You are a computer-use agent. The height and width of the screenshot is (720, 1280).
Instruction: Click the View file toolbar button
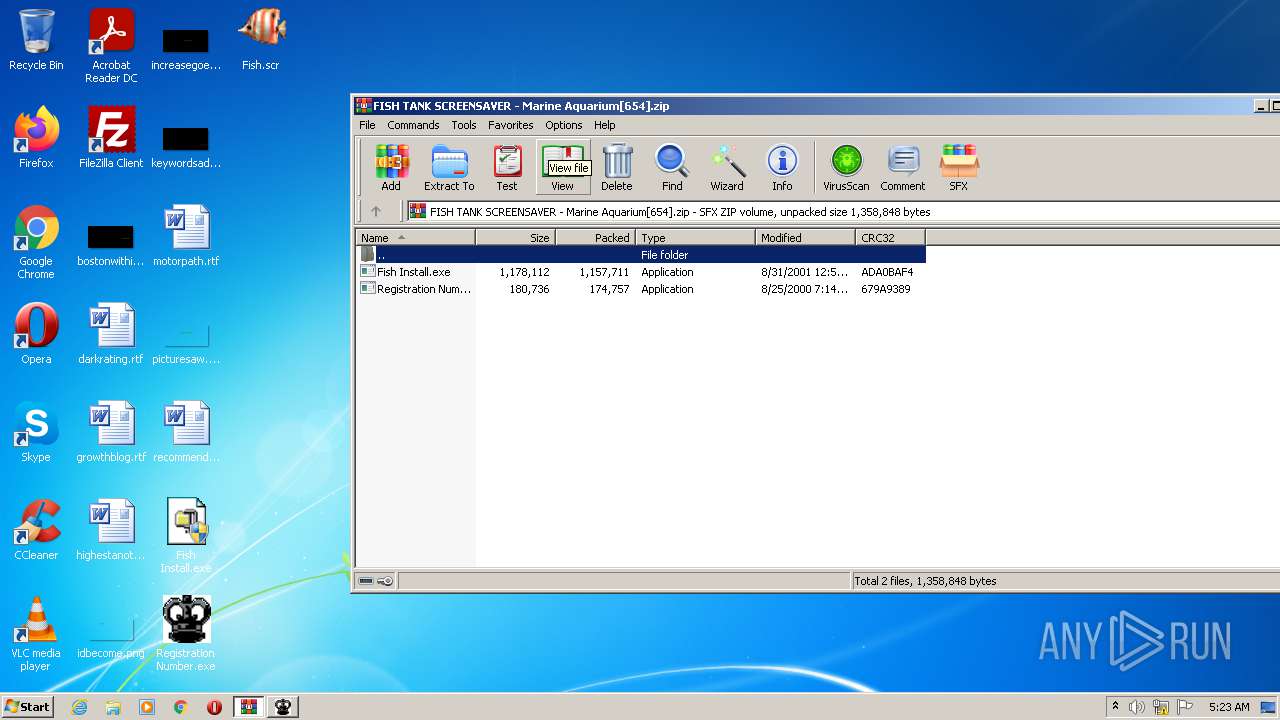563,166
